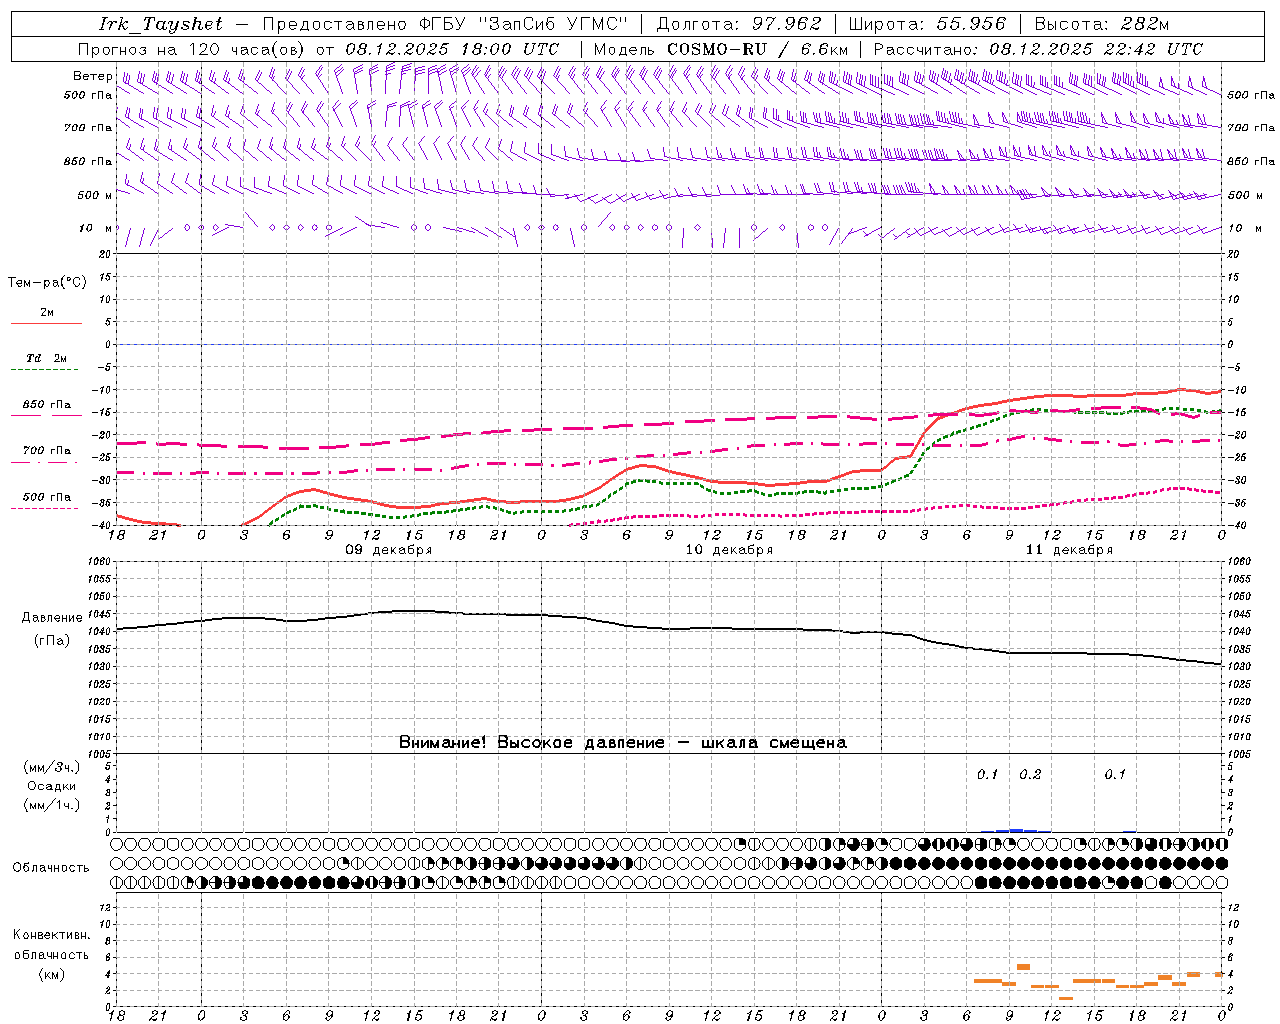This screenshot has width=1280, height=1024.
Task: Click the Высота: 282м value
Action: [x=1101, y=24]
